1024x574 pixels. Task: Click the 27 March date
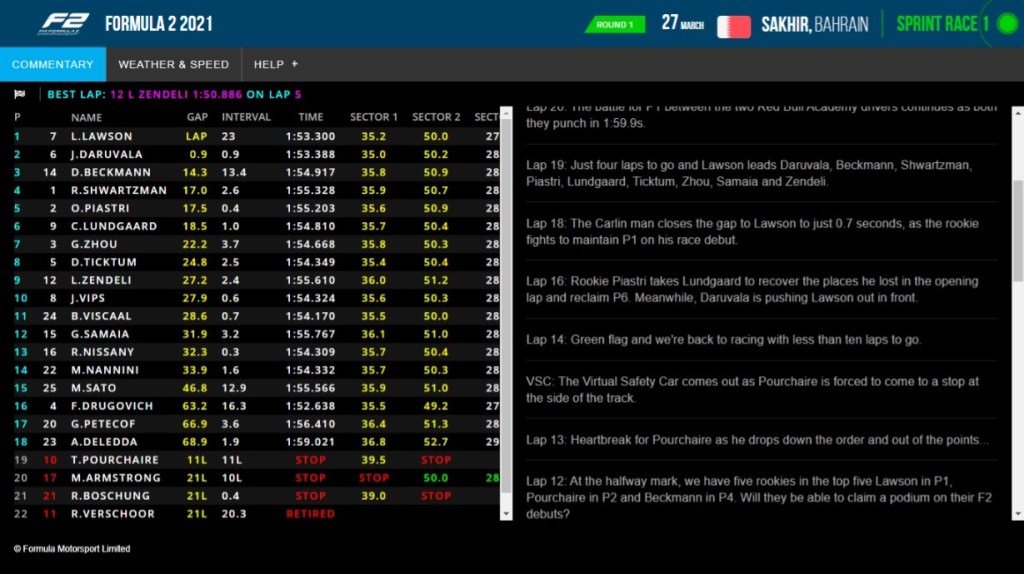[x=682, y=24]
